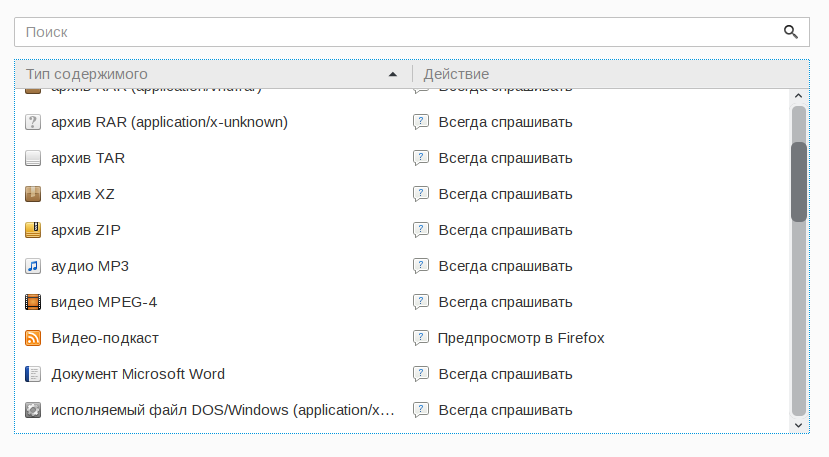The height and width of the screenshot is (457, 829).
Task: Select the видео MPEG-4 row
Action: pyautogui.click(x=403, y=302)
